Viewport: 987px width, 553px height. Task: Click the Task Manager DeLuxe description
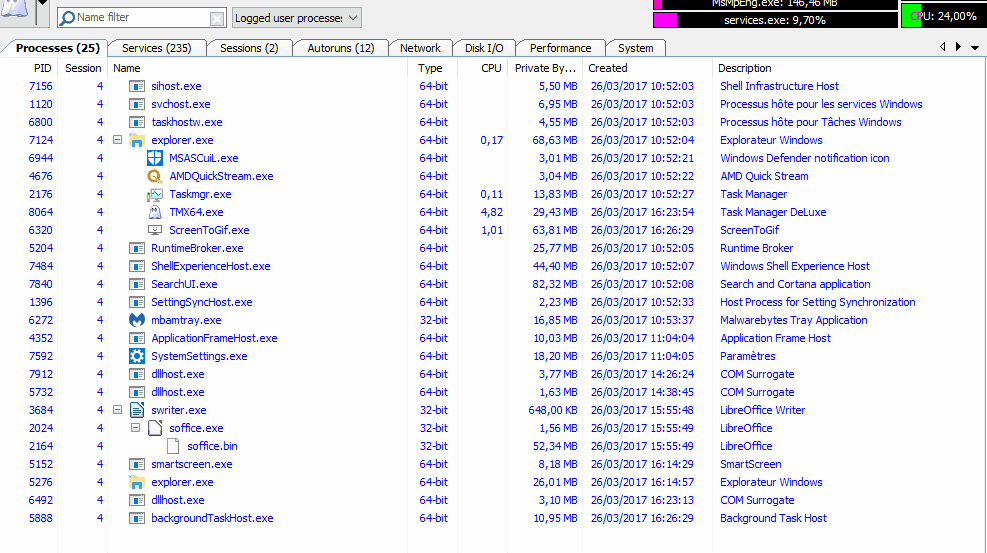773,212
